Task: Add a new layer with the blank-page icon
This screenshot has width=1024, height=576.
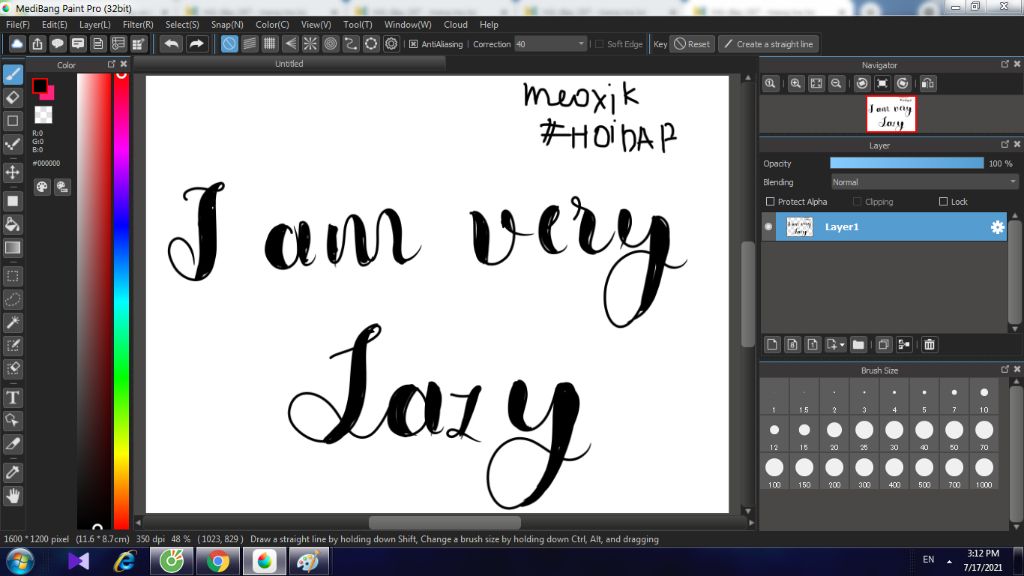Action: click(x=772, y=344)
